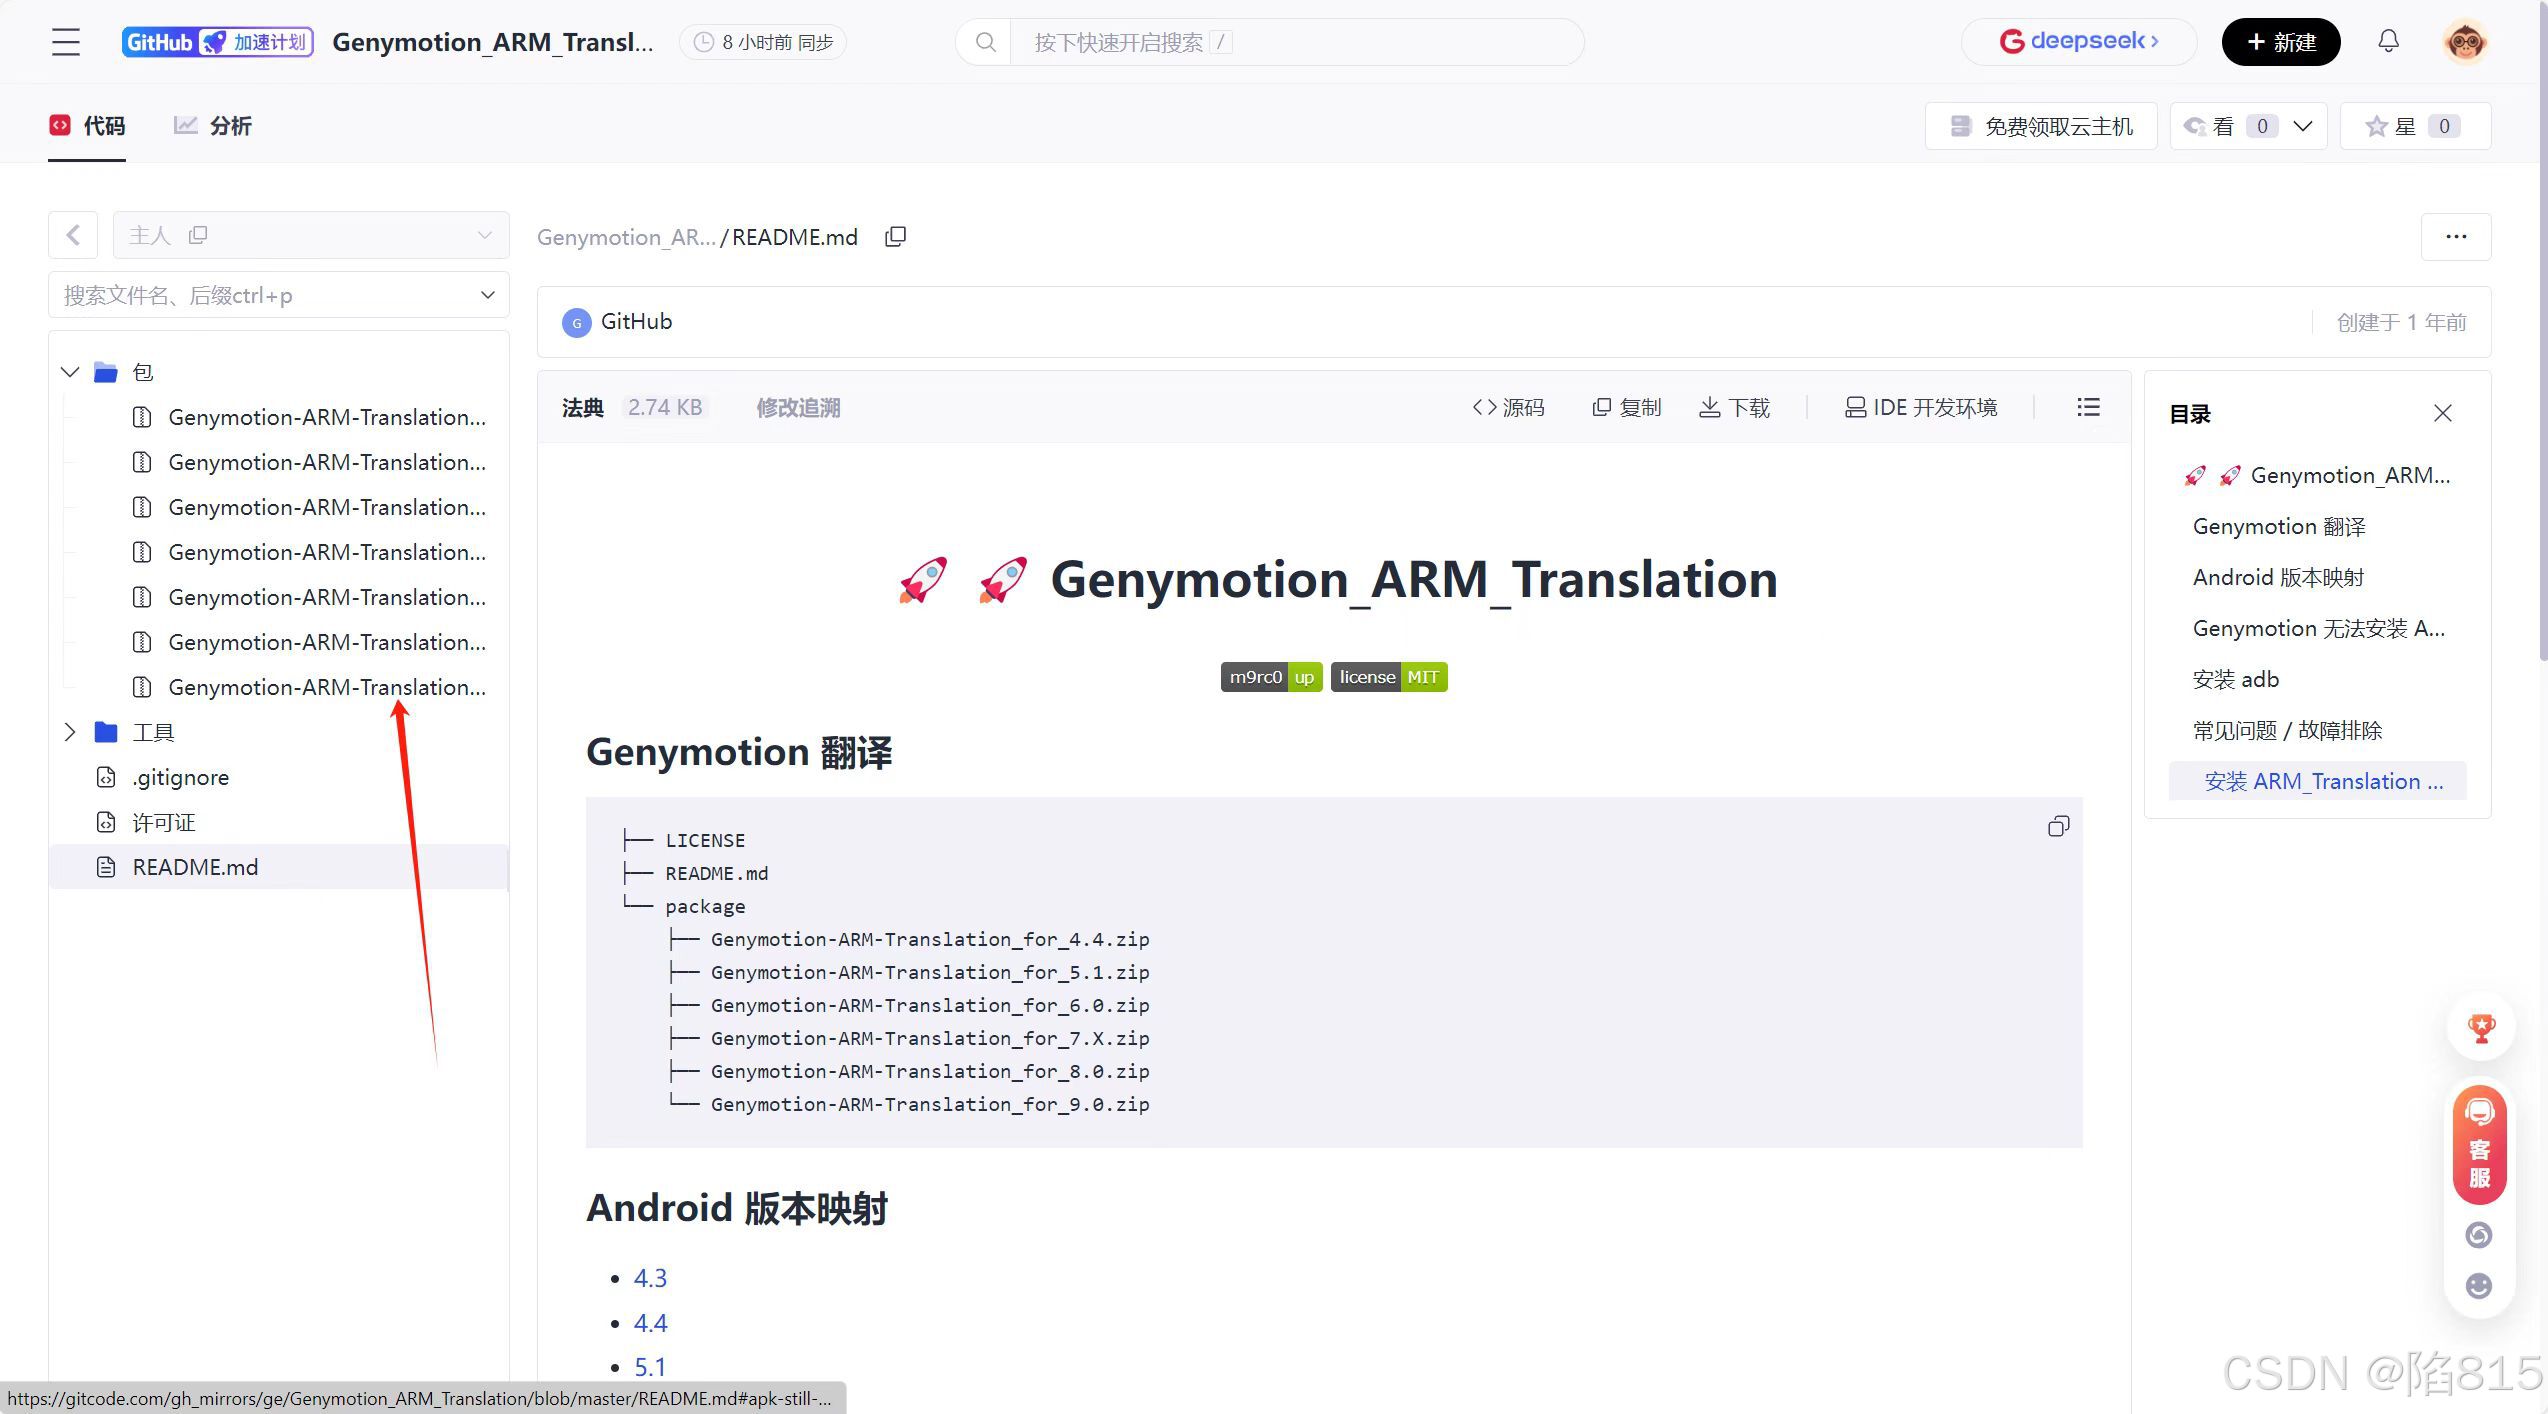Open the floating 客服 customer service widget

[x=2478, y=1145]
